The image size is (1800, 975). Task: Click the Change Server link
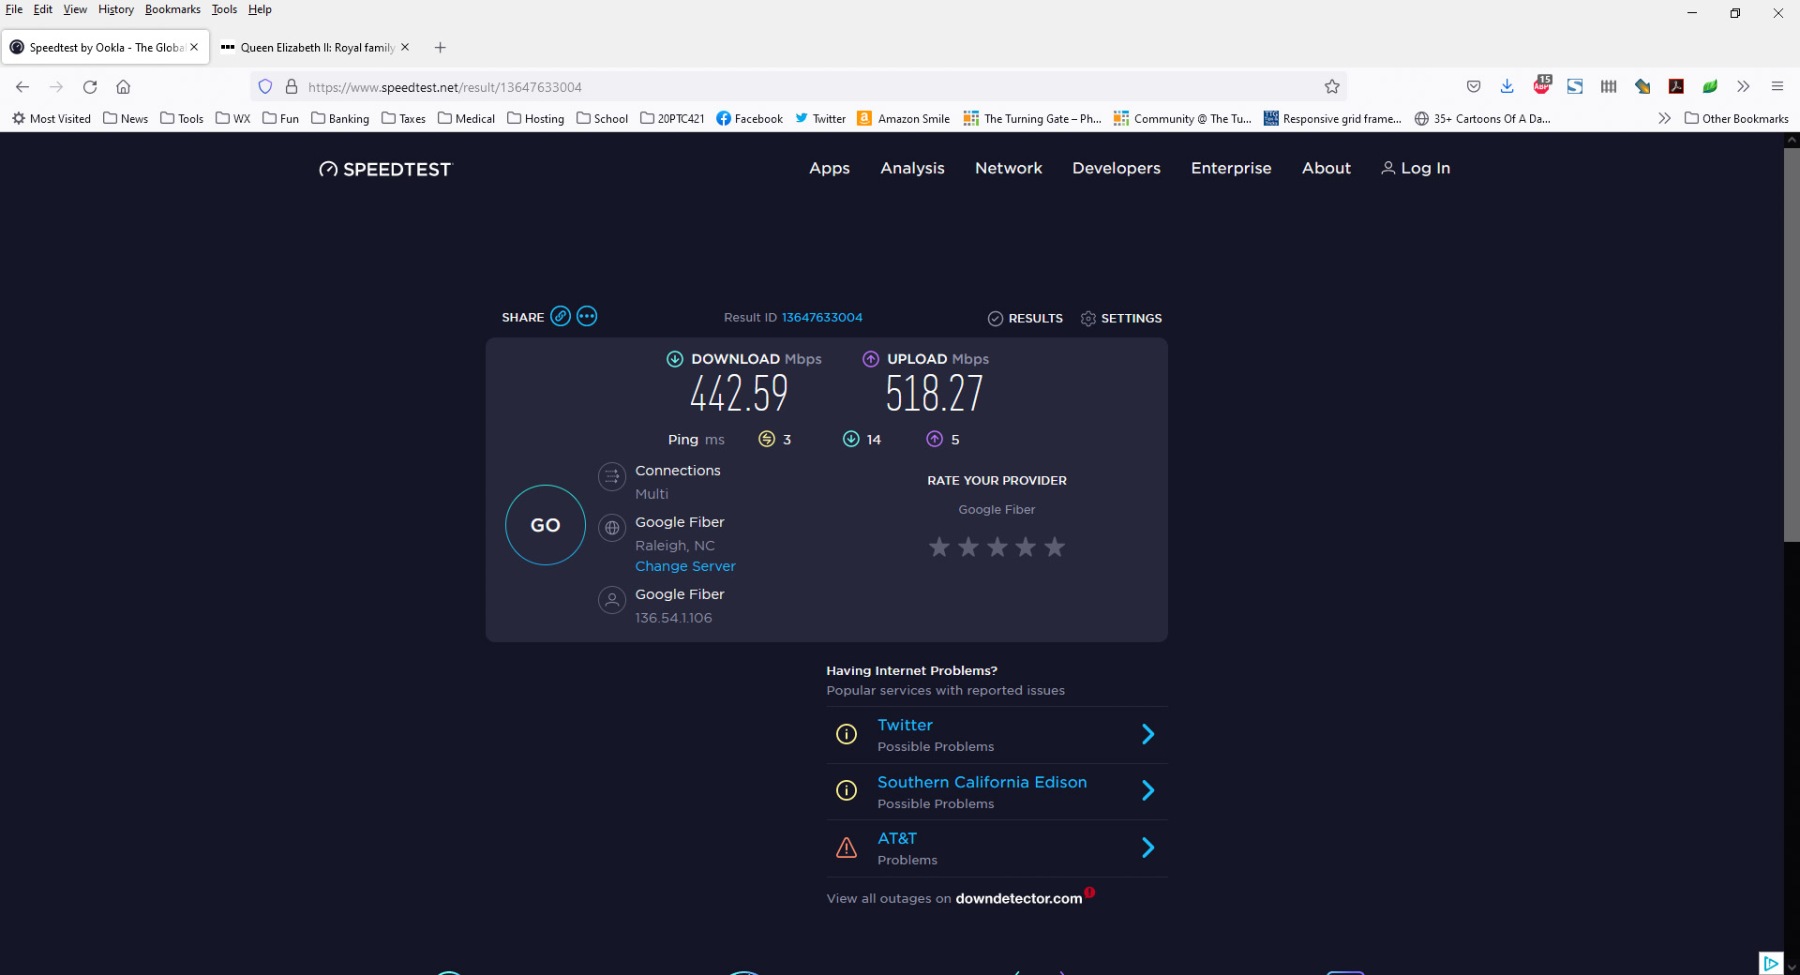[685, 566]
